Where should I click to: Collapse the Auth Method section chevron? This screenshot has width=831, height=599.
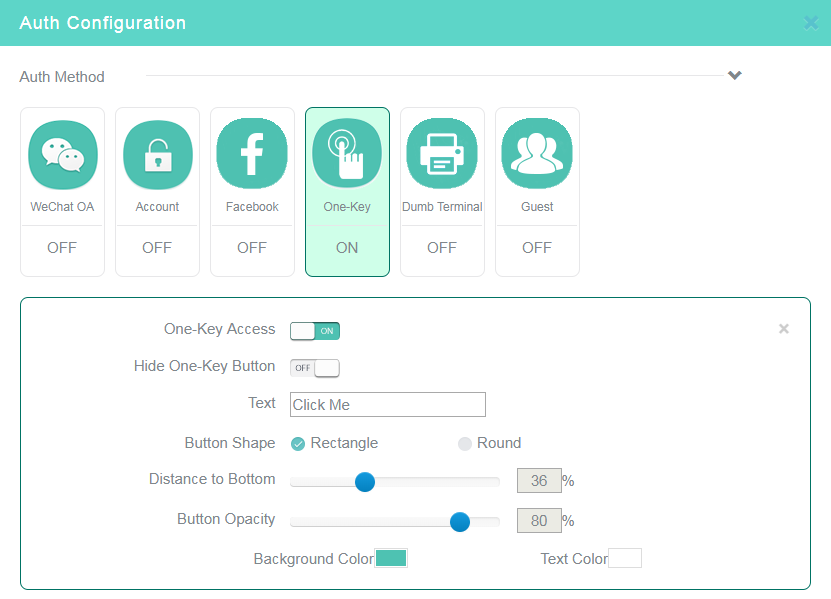pyautogui.click(x=735, y=75)
